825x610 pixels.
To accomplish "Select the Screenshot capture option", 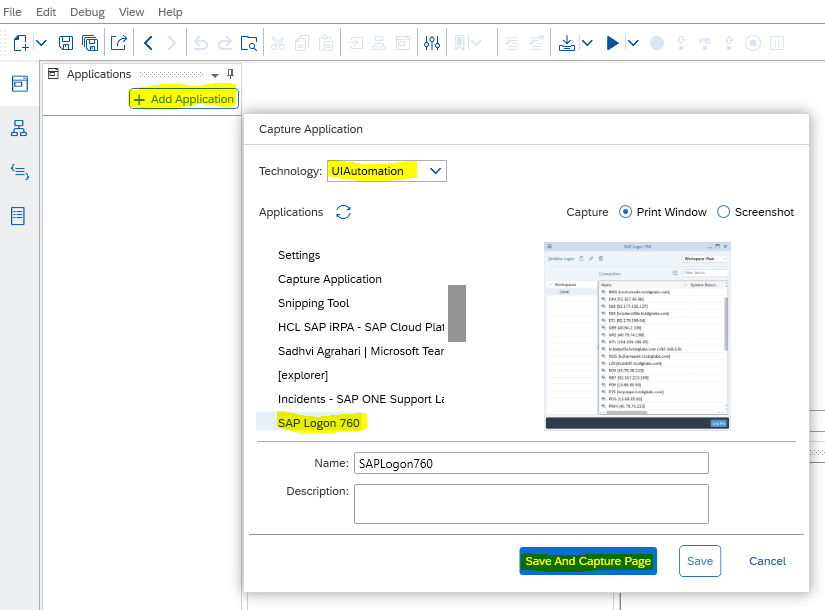I will click(x=723, y=212).
